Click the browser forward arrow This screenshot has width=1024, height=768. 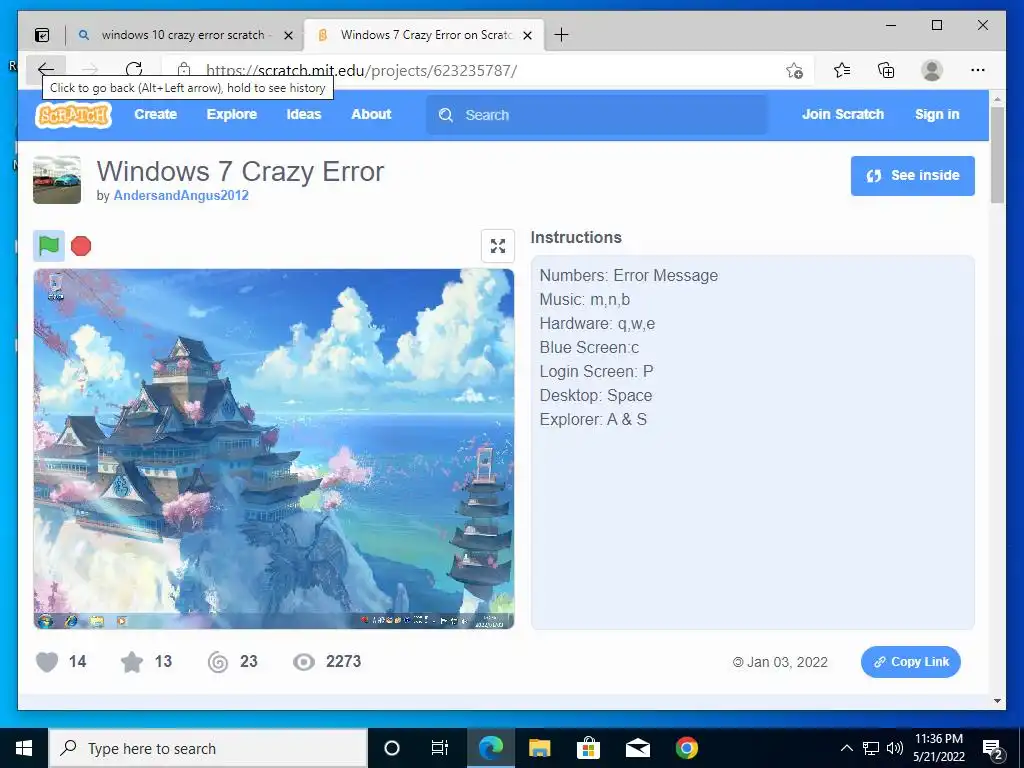[x=90, y=70]
